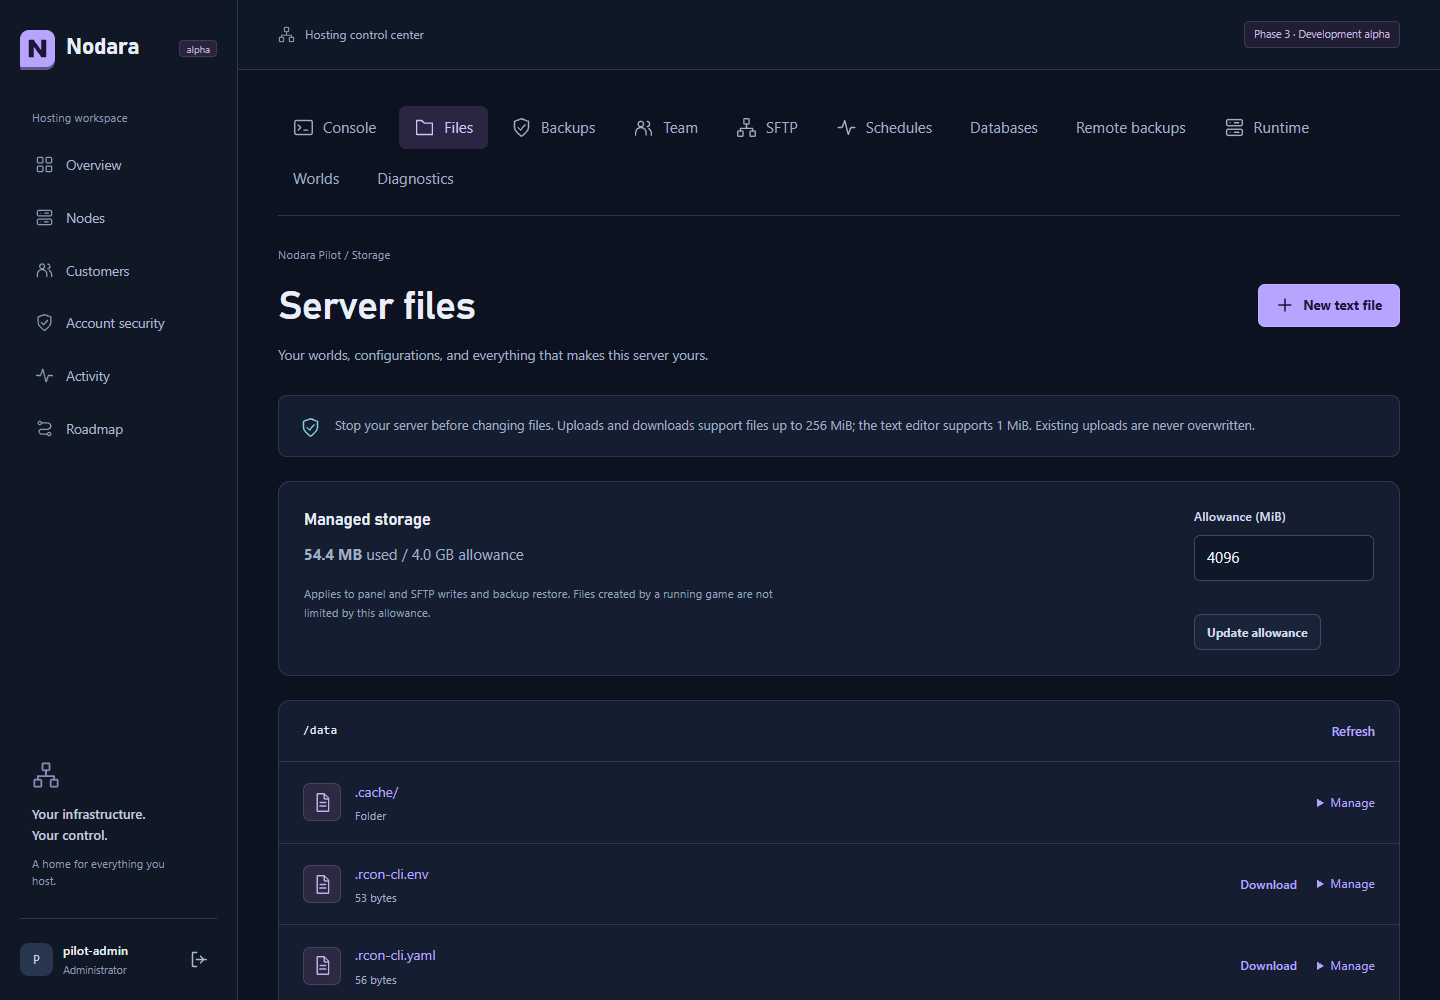Image resolution: width=1440 pixels, height=1000 pixels.
Task: Click the "54.4 MB used" storage text
Action: [x=350, y=555]
